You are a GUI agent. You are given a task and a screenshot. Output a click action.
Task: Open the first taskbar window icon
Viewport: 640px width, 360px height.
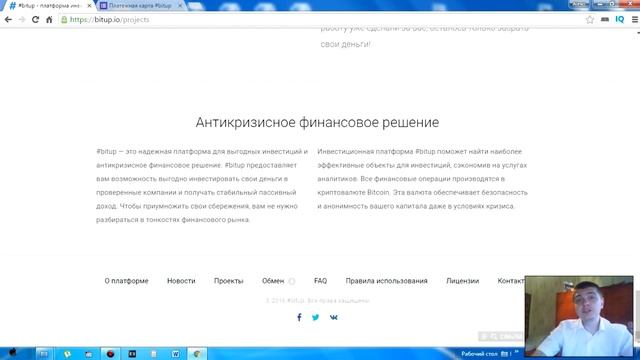click(44, 354)
